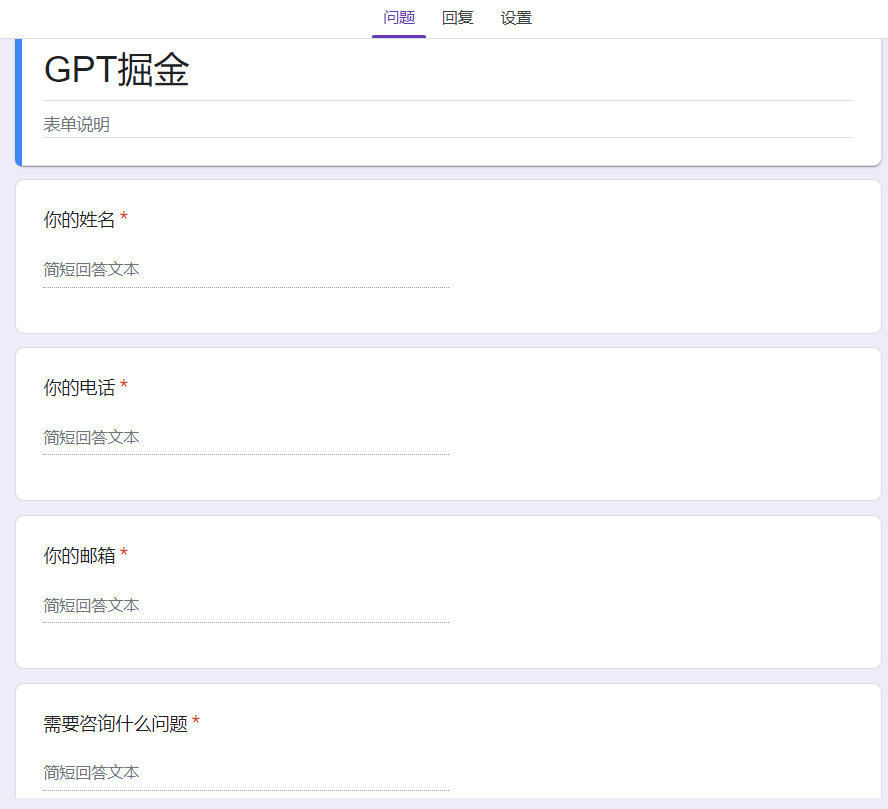Select the 需要咨询什么问题 question title
The height and width of the screenshot is (809, 888).
coord(116,724)
